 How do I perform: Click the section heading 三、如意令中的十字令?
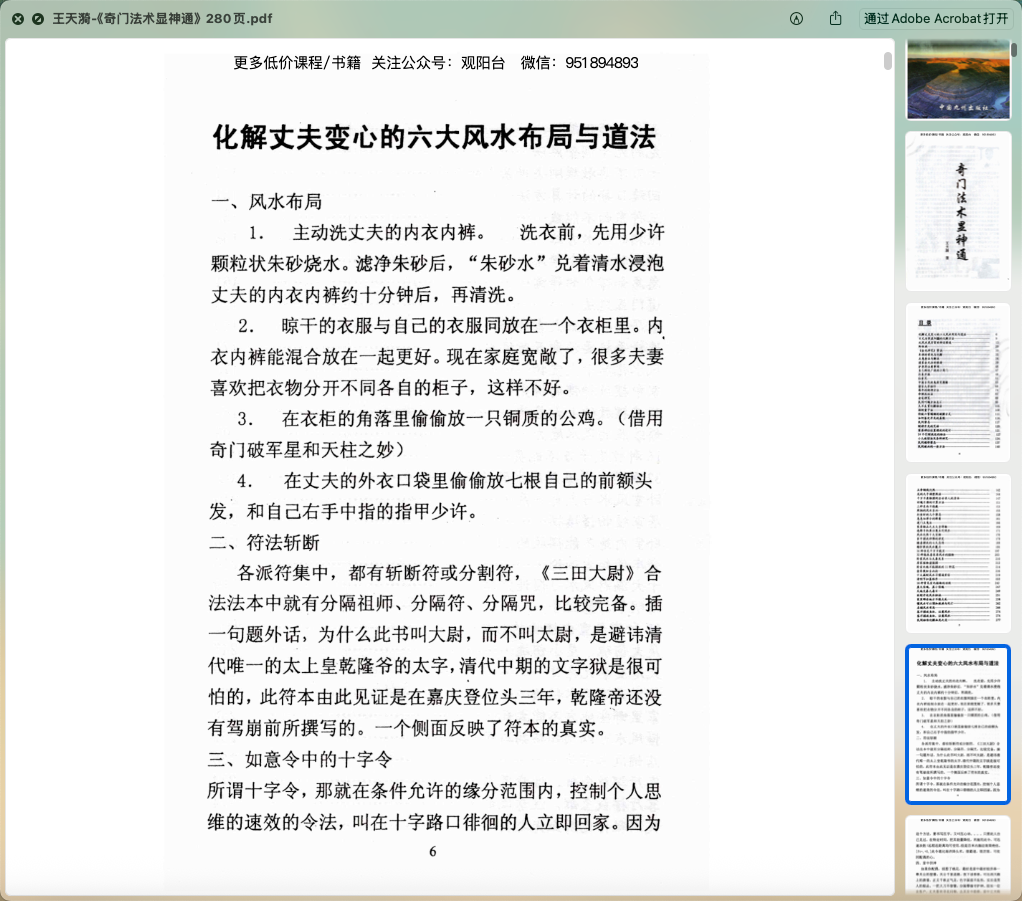click(x=299, y=759)
